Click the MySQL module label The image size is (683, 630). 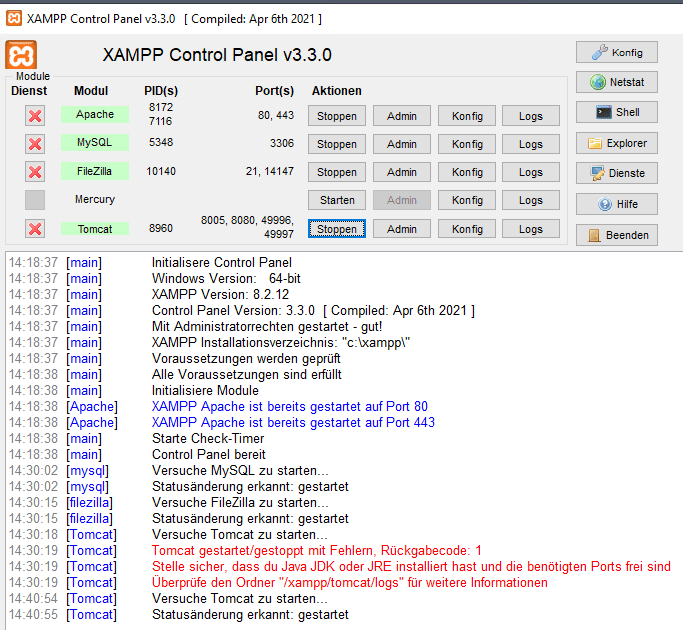click(95, 142)
